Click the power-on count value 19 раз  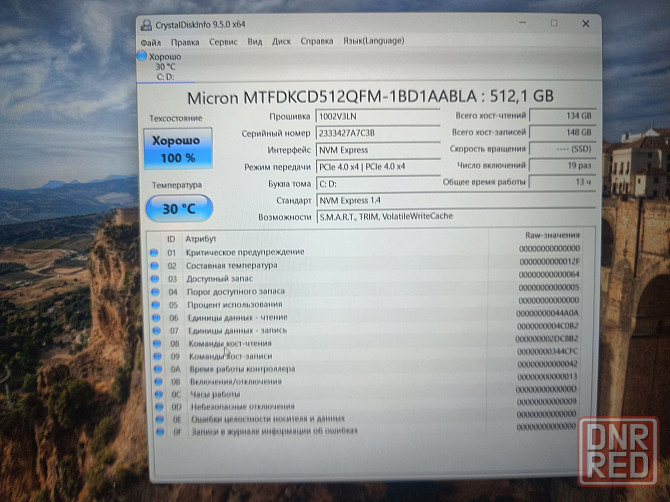point(562,165)
